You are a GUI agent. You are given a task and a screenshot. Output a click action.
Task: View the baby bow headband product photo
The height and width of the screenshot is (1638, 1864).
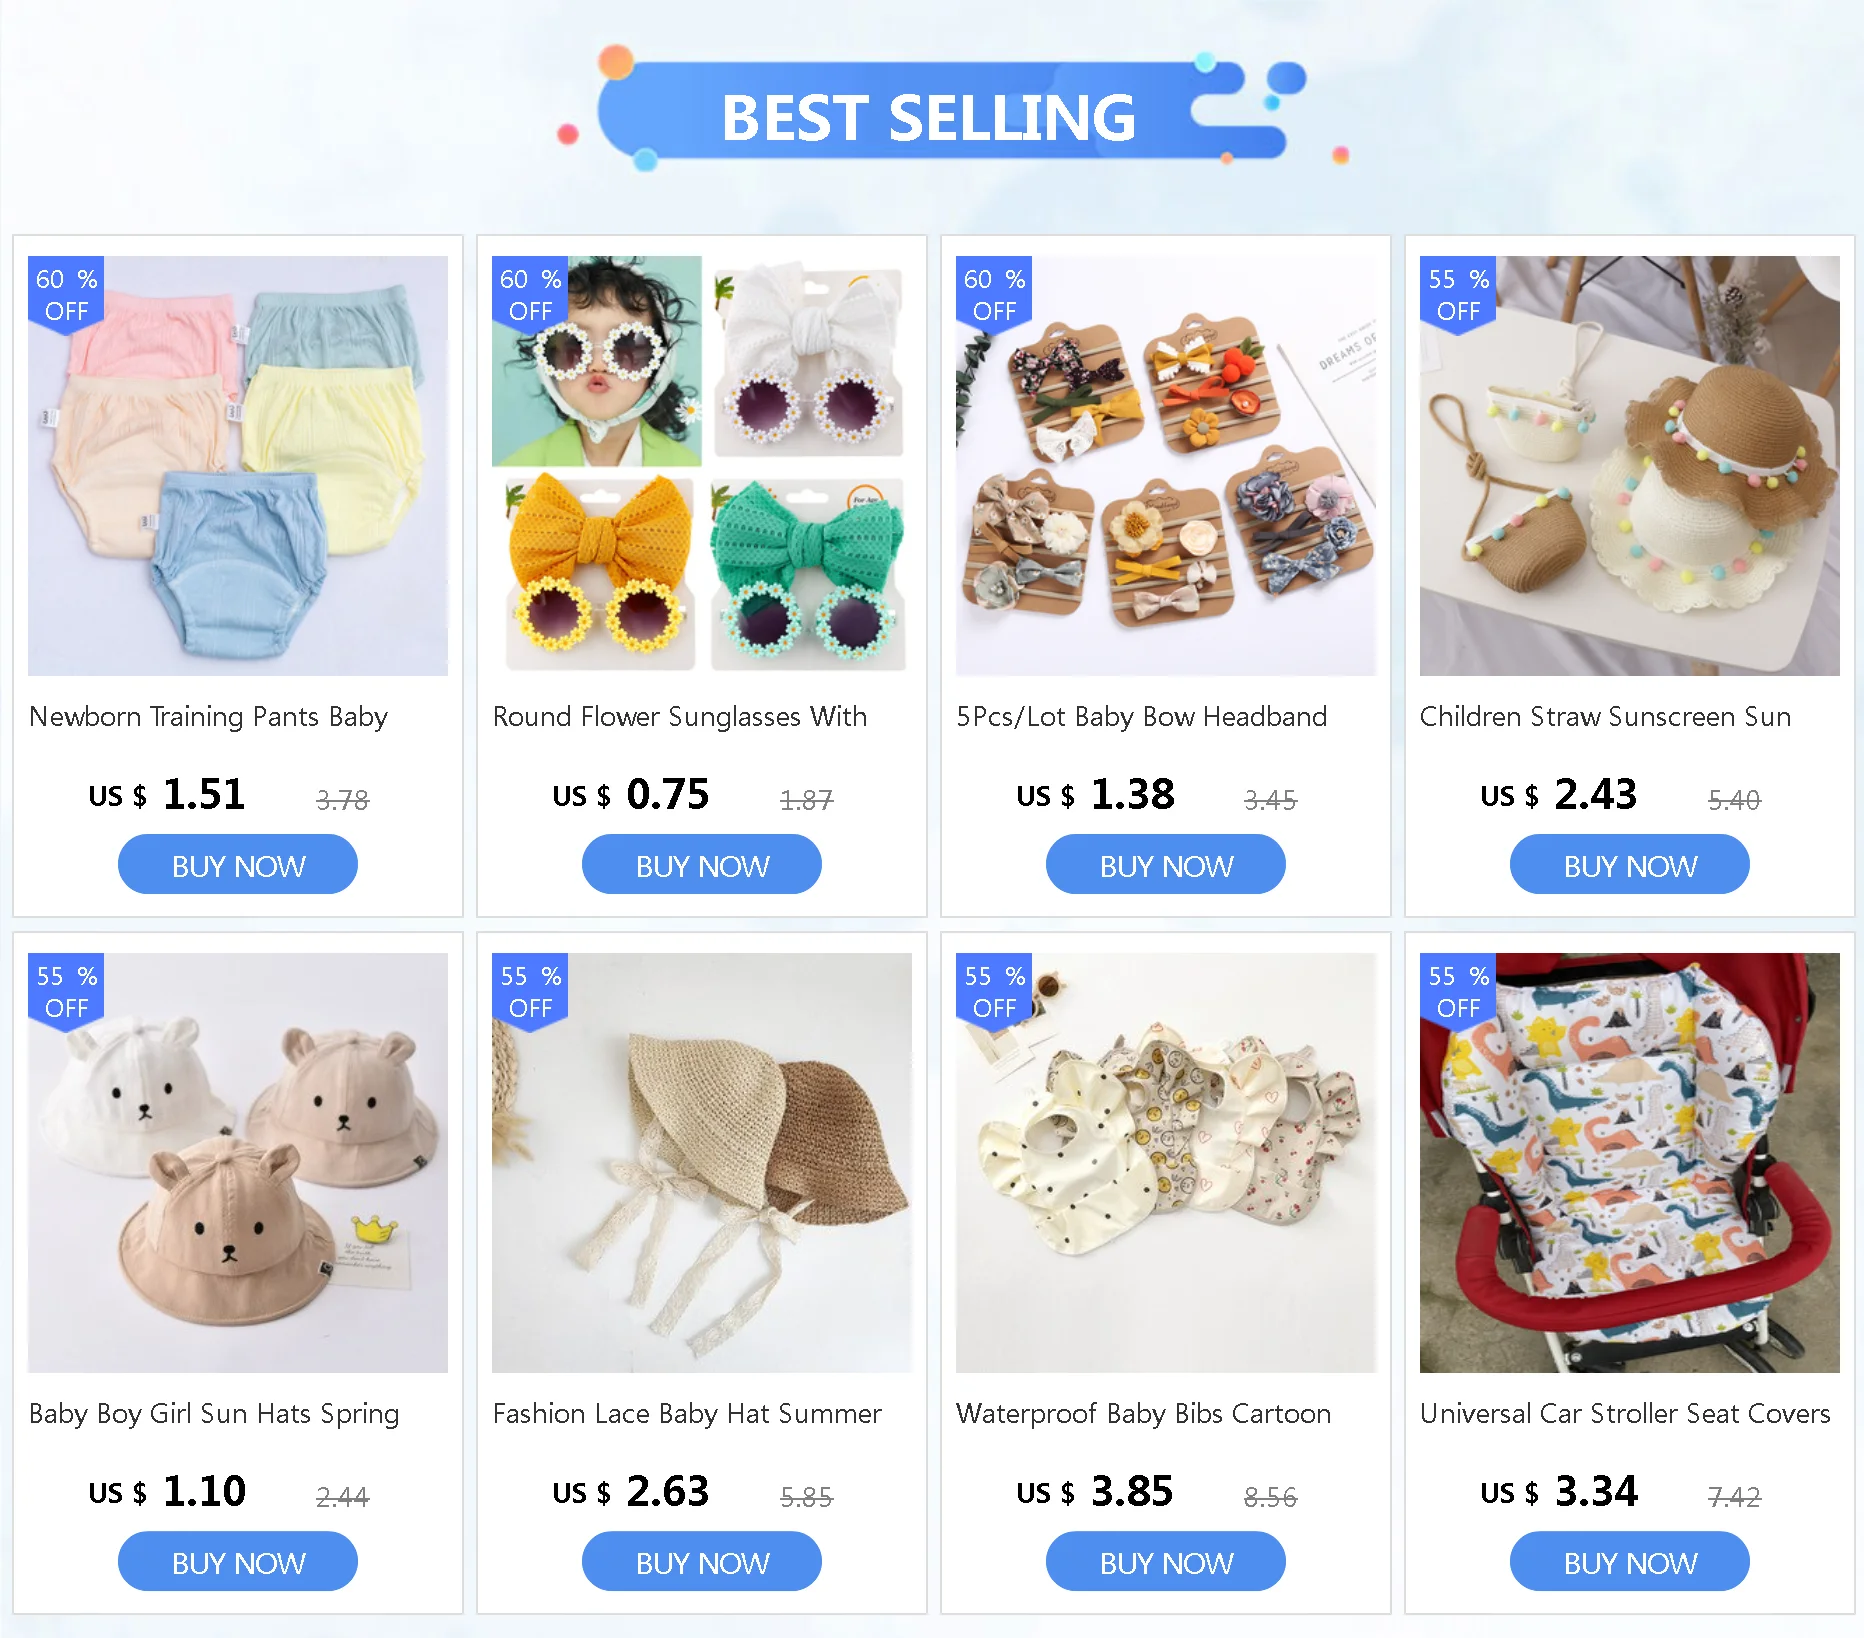pyautogui.click(x=1166, y=466)
